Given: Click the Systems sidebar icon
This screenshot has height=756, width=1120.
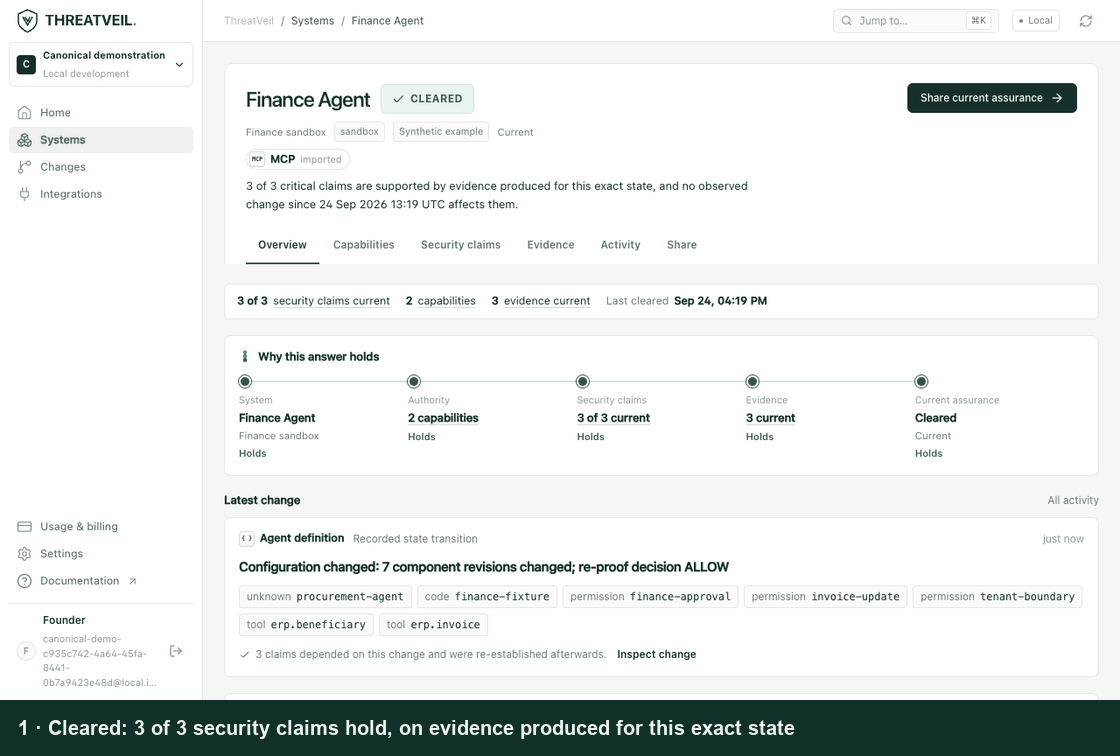Looking at the screenshot, I should point(24,139).
